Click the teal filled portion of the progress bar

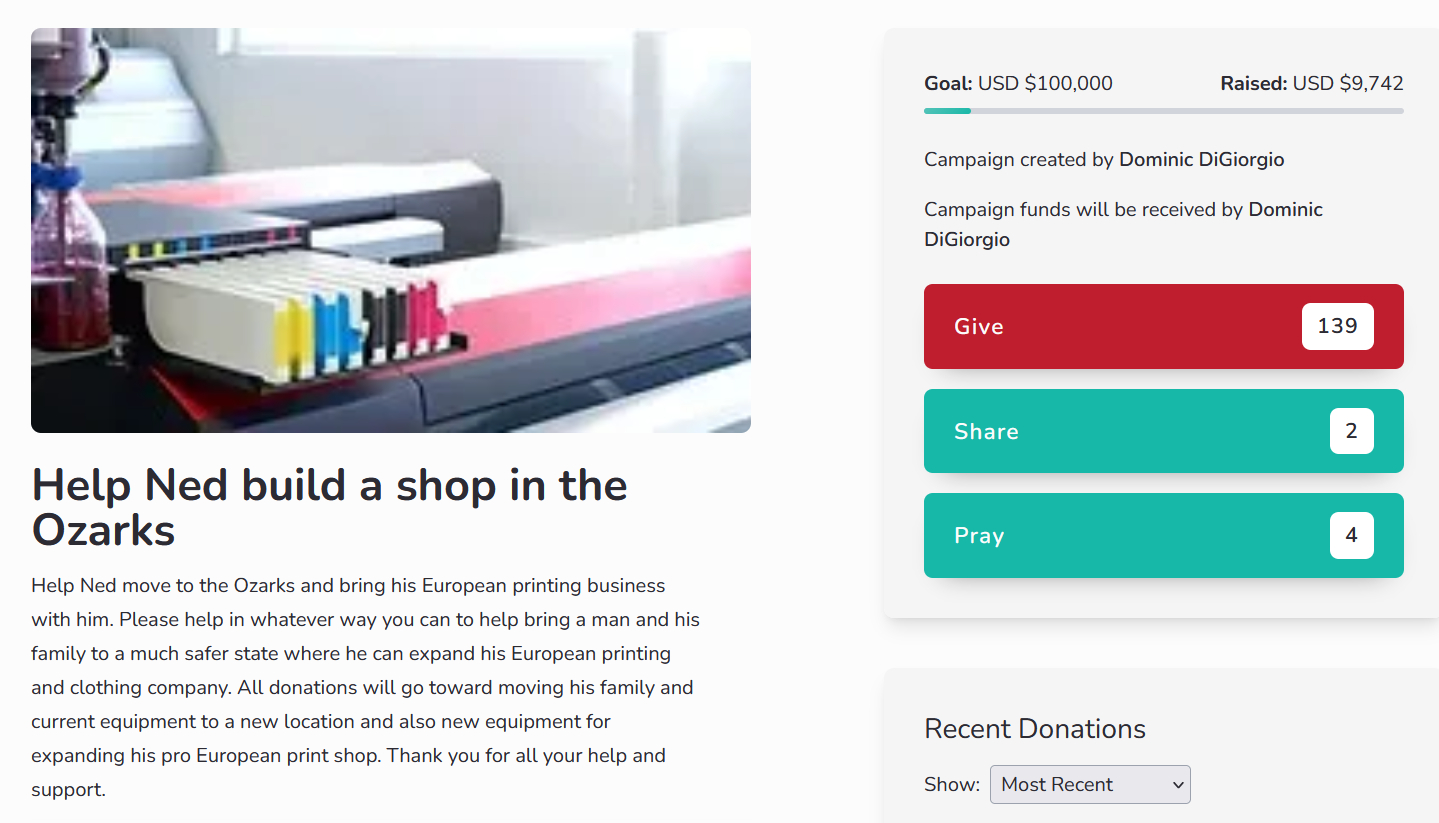coord(947,111)
